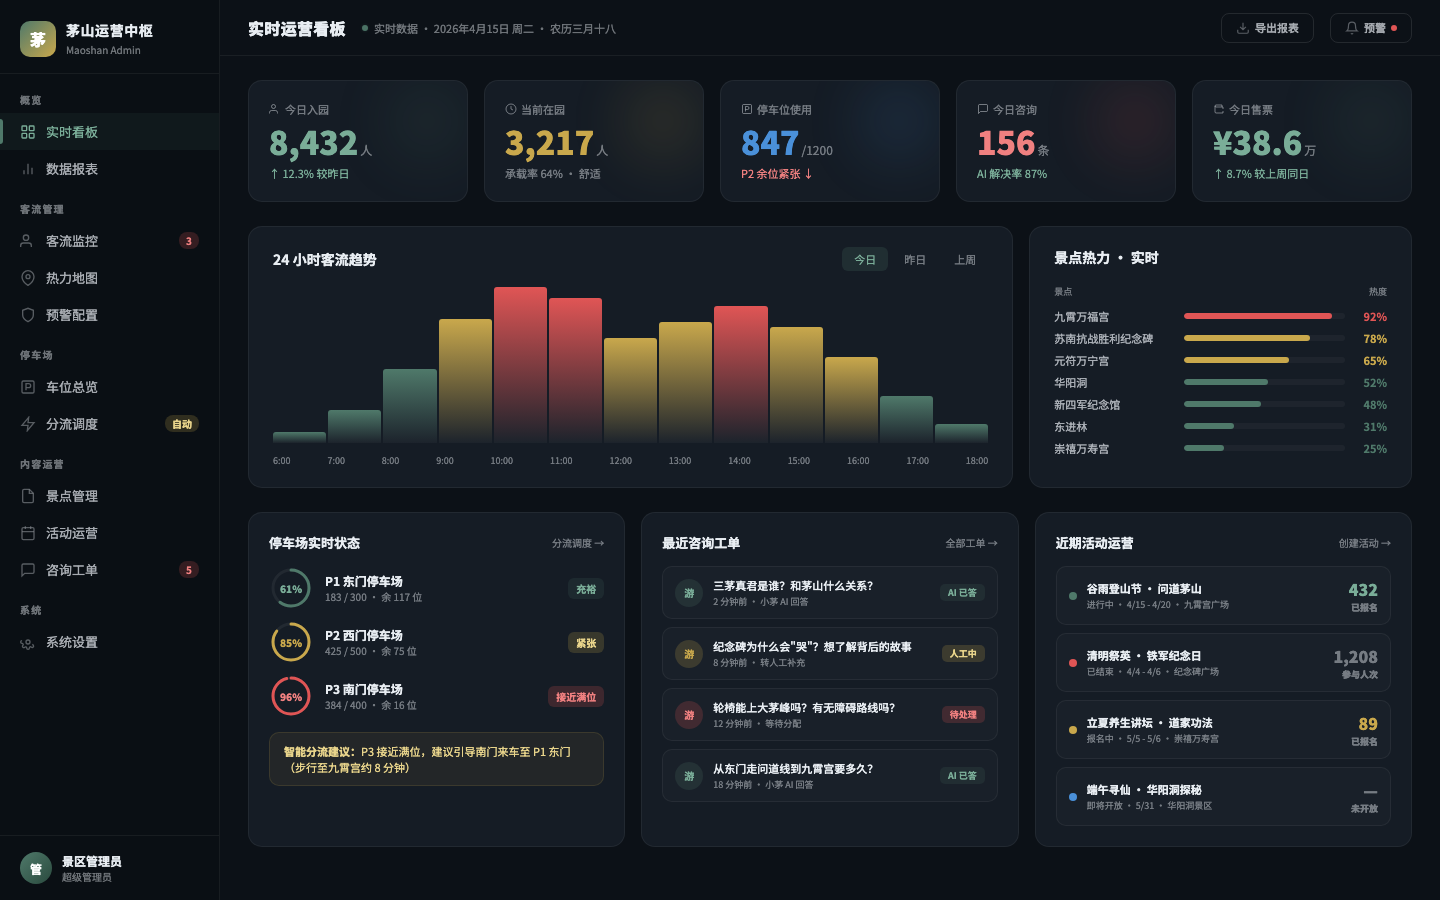Screen dimensions: 1440x900
Task: Open ticket 纪念碑为什么会"哭"
Action: click(830, 654)
